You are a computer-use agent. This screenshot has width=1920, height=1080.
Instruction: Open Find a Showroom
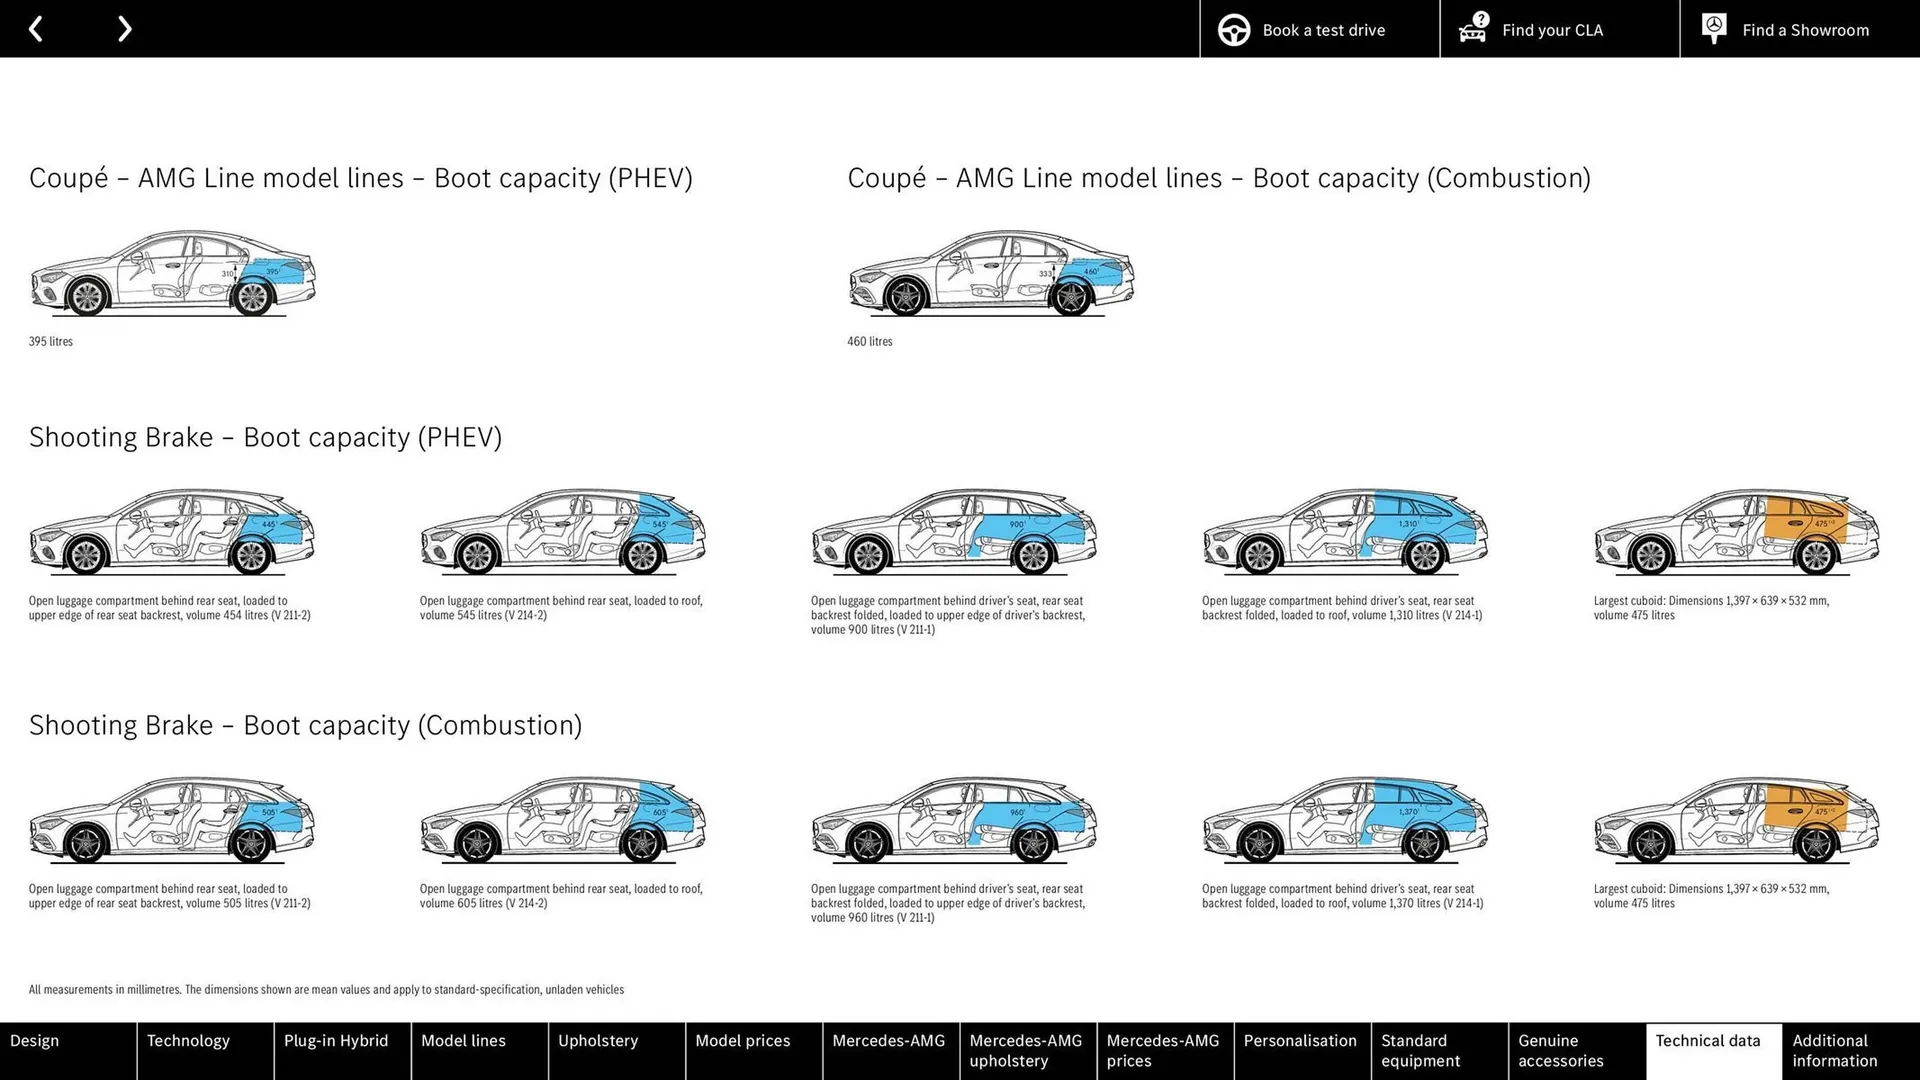(x=1805, y=30)
